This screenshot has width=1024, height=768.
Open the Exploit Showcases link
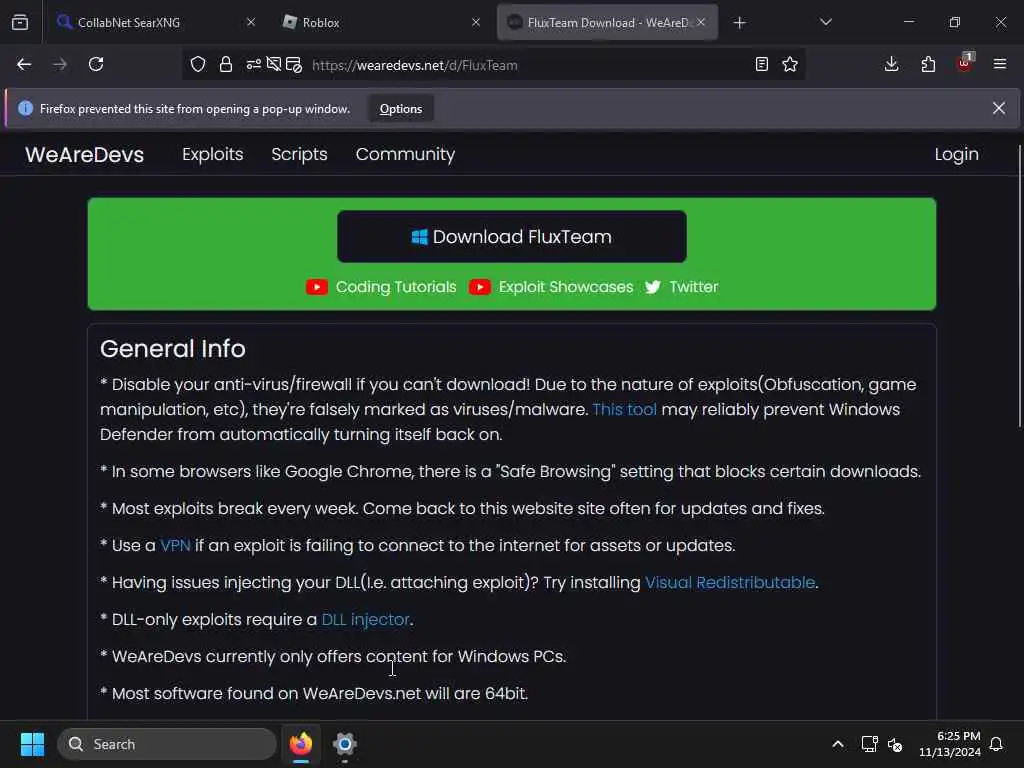pos(566,287)
